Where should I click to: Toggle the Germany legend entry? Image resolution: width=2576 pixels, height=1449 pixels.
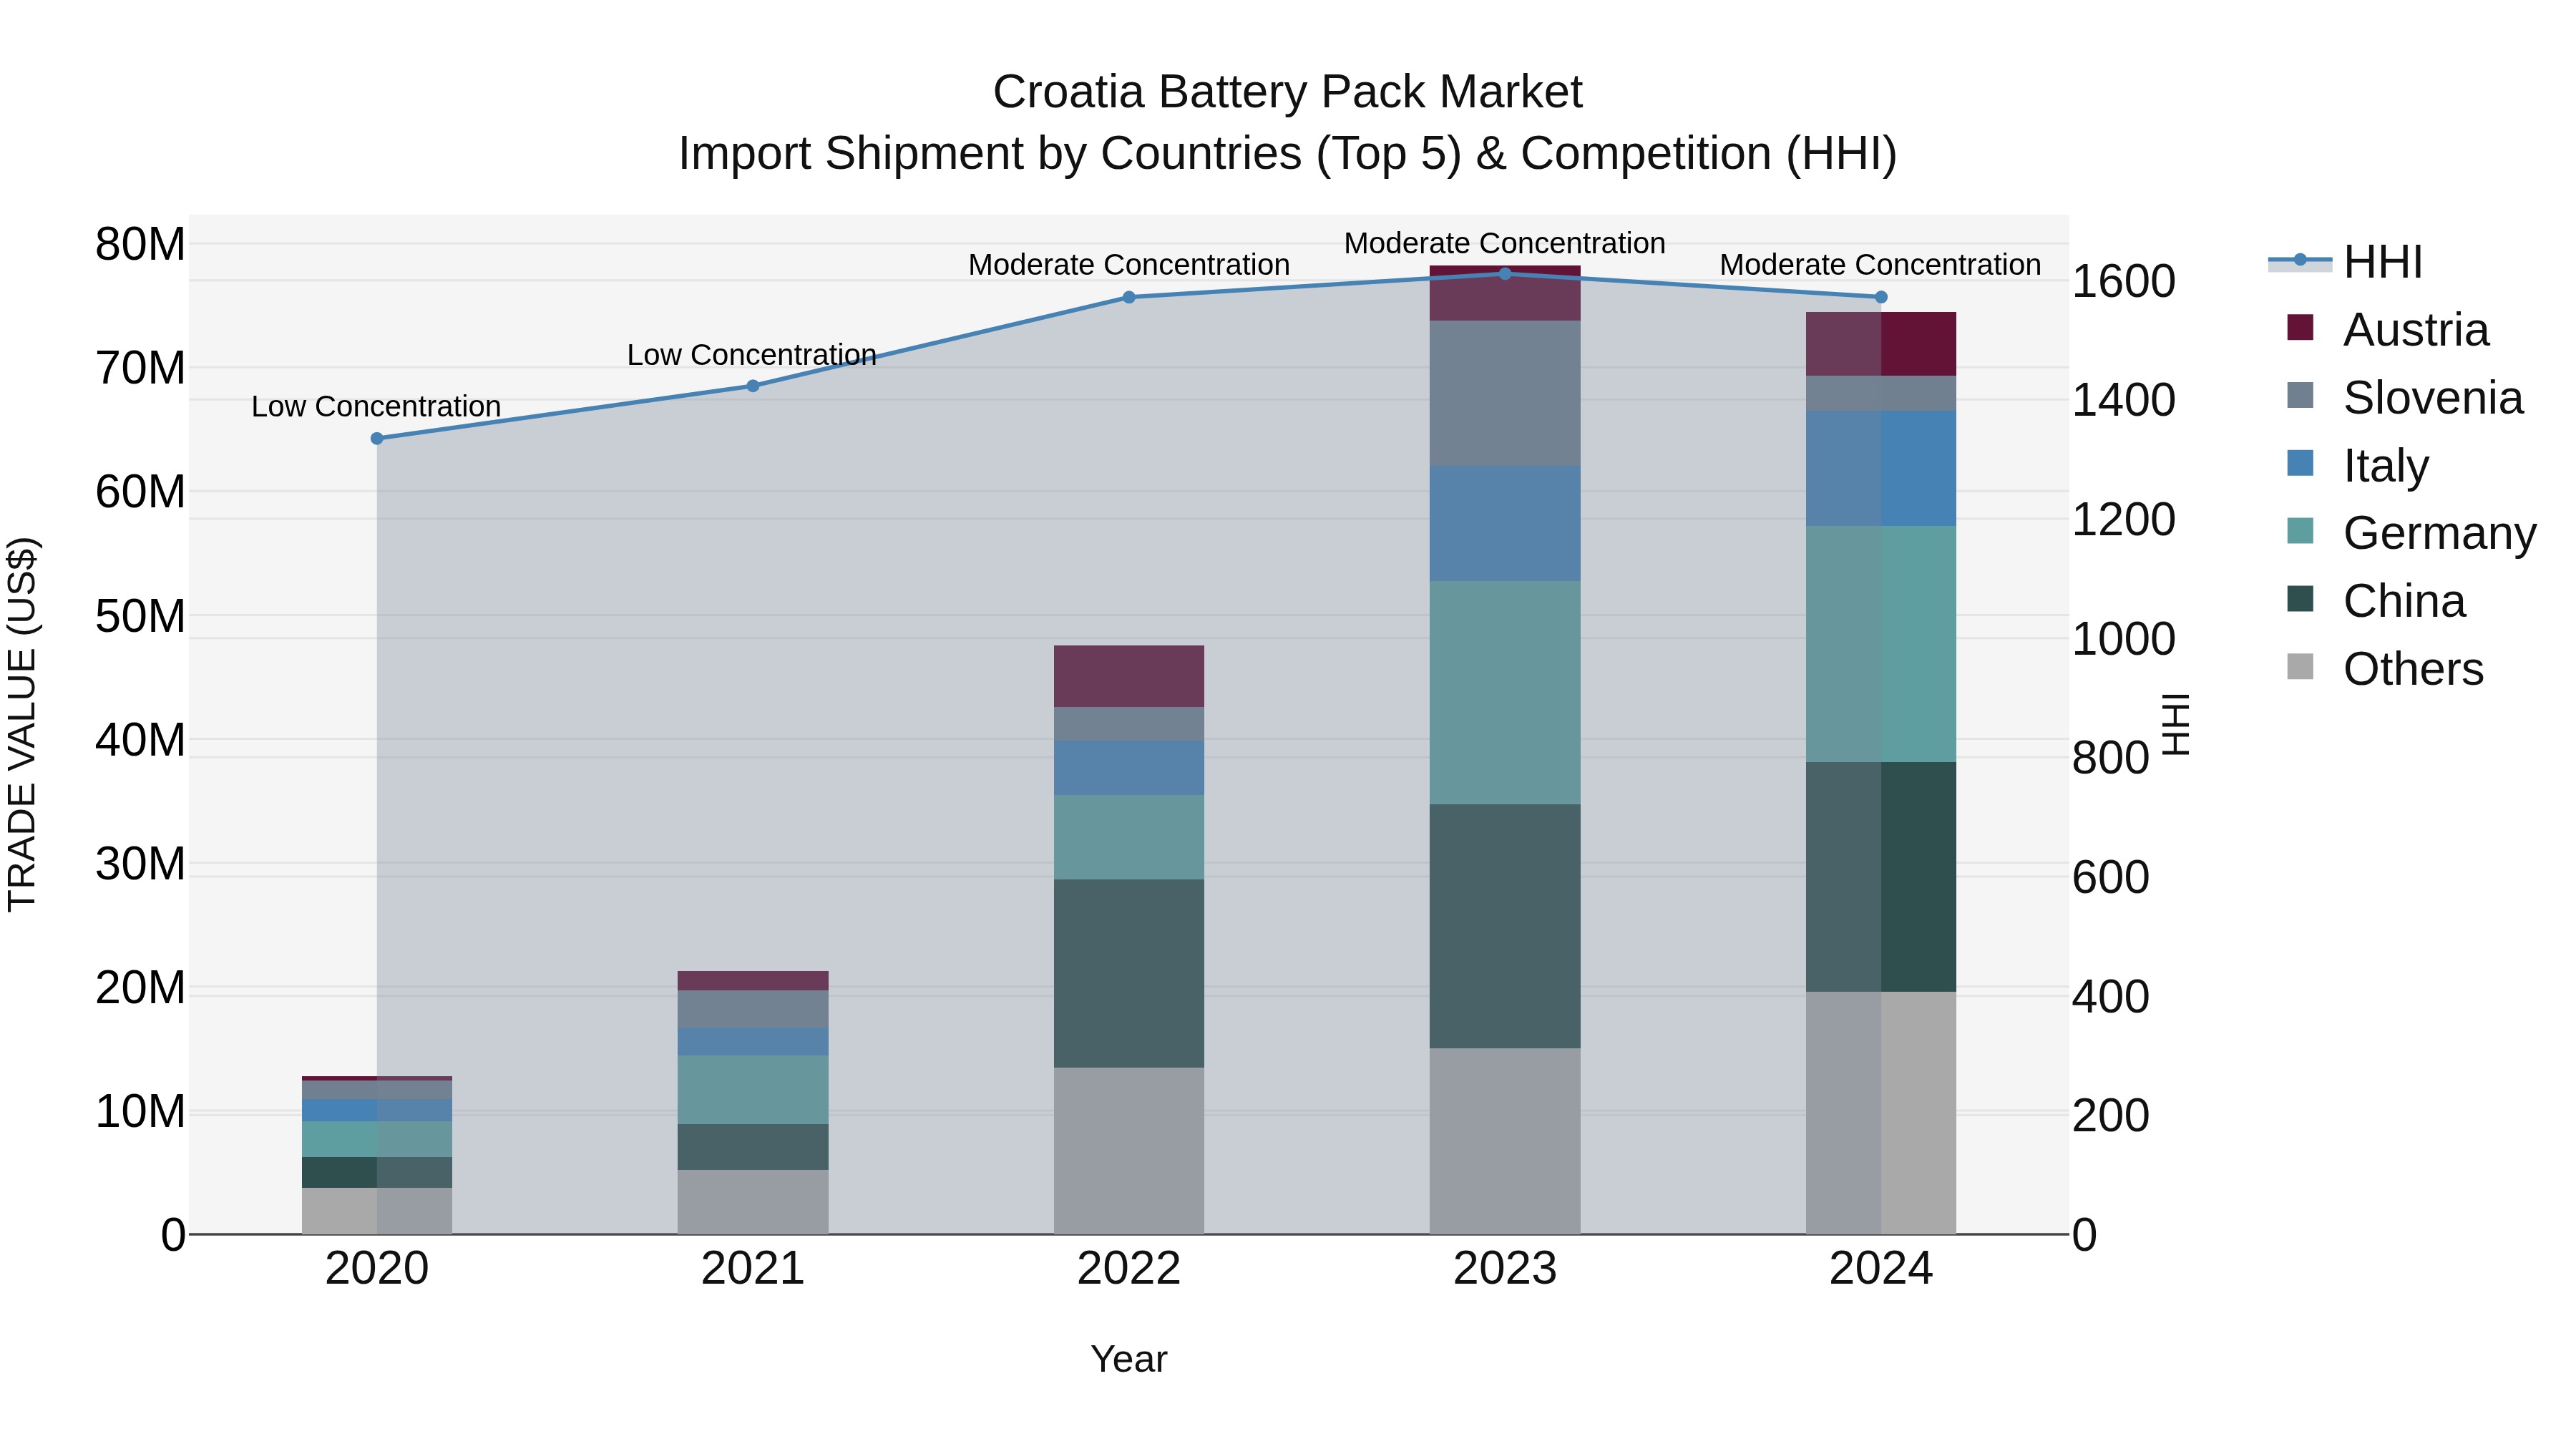click(2411, 532)
